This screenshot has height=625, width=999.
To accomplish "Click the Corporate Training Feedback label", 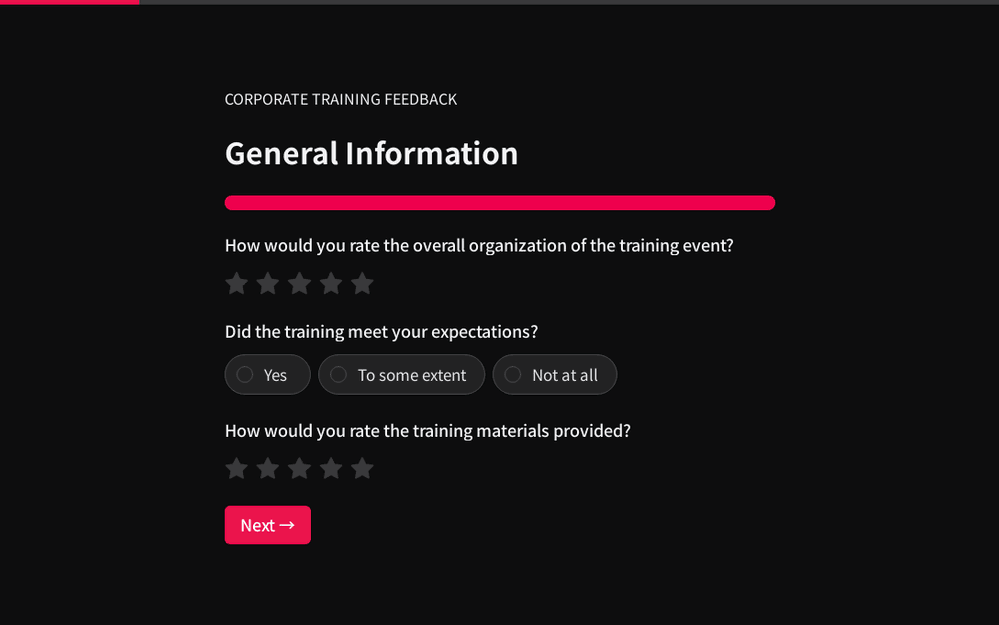I will pyautogui.click(x=340, y=99).
